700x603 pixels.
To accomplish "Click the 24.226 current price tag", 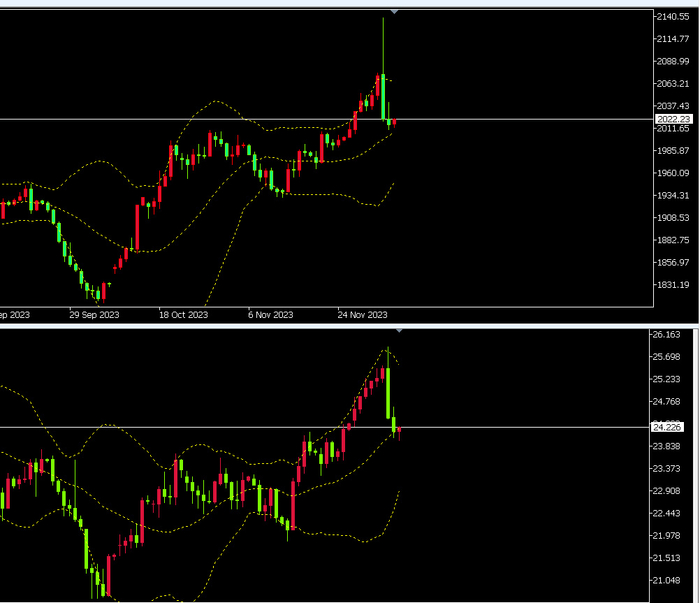I will point(667,427).
